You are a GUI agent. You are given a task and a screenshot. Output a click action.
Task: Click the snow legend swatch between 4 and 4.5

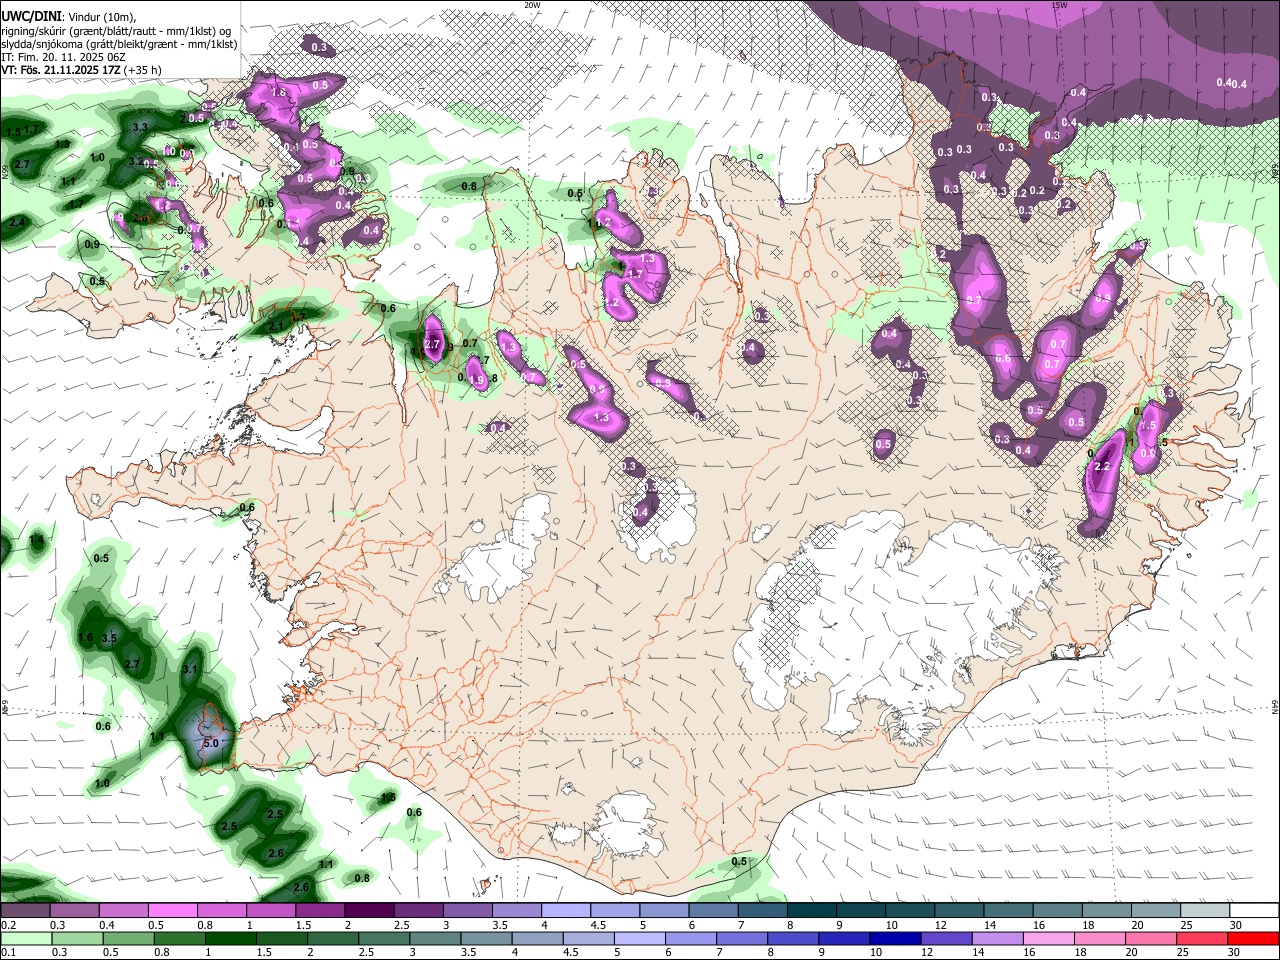point(565,910)
